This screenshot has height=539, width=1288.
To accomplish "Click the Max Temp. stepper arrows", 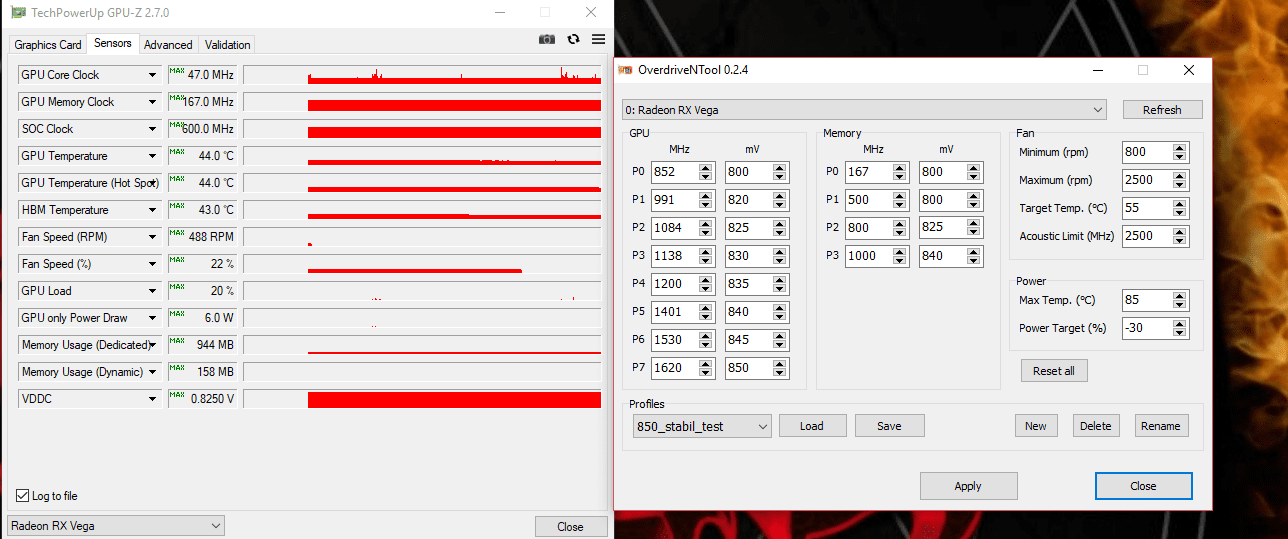I will [1180, 300].
